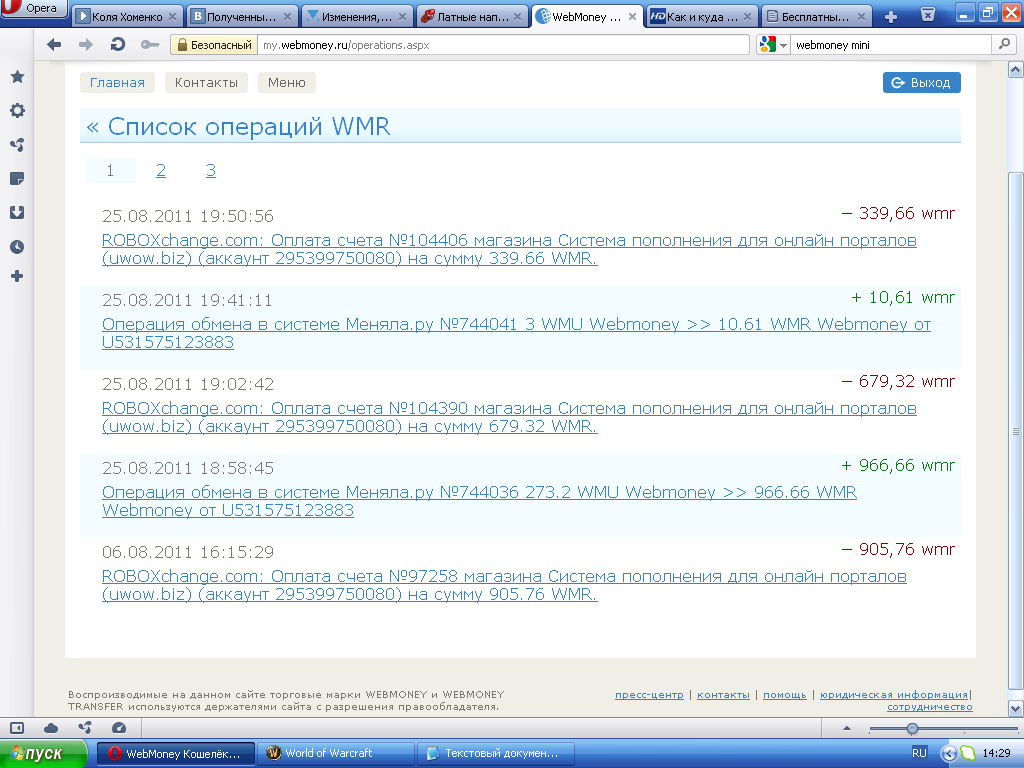Open the password wand key icon
The height and width of the screenshot is (768, 1024).
click(150, 44)
